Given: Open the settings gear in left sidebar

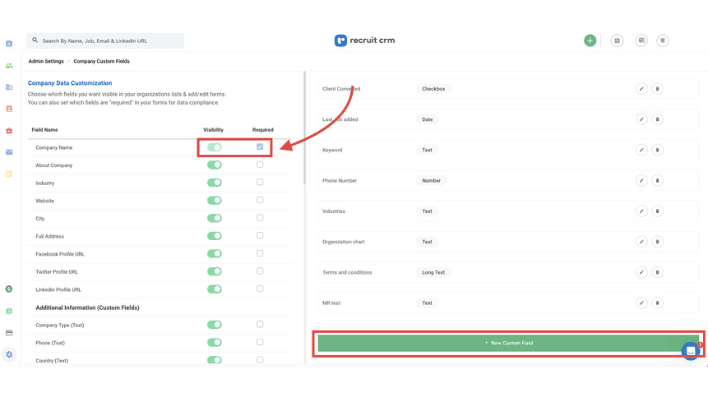Looking at the screenshot, I should coord(9,355).
